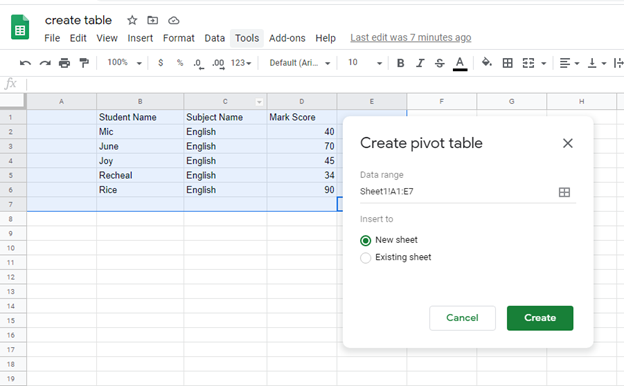Open the zoom level dropdown
624x386 pixels.
(125, 63)
